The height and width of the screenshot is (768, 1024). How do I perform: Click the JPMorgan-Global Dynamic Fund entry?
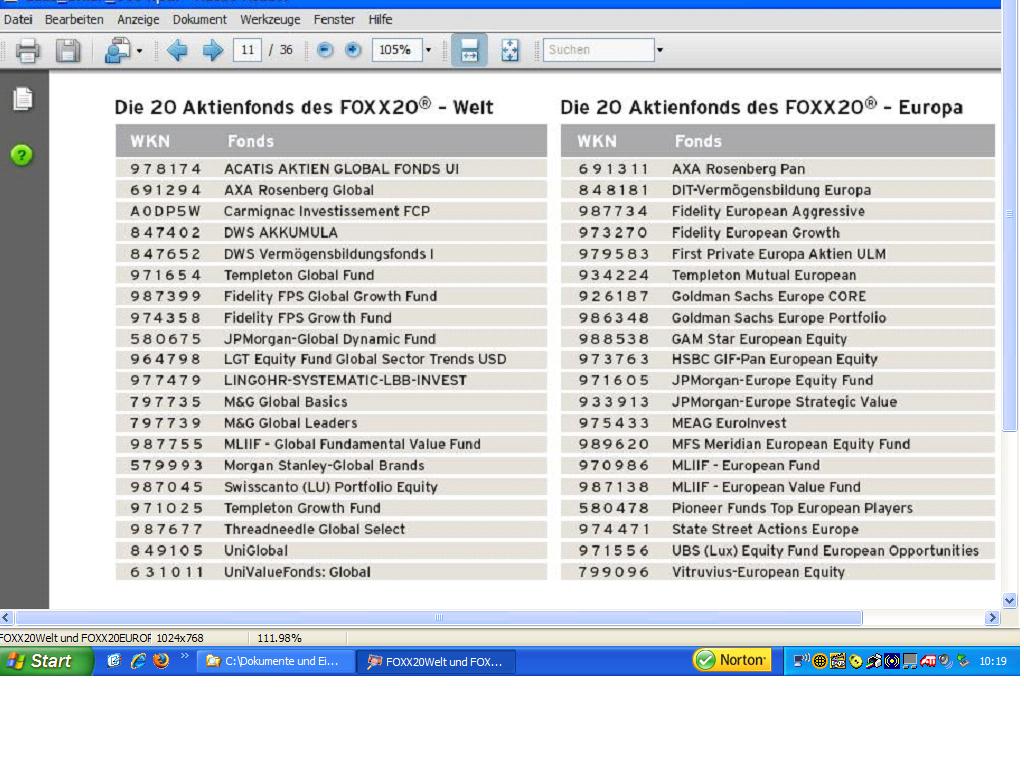point(330,339)
